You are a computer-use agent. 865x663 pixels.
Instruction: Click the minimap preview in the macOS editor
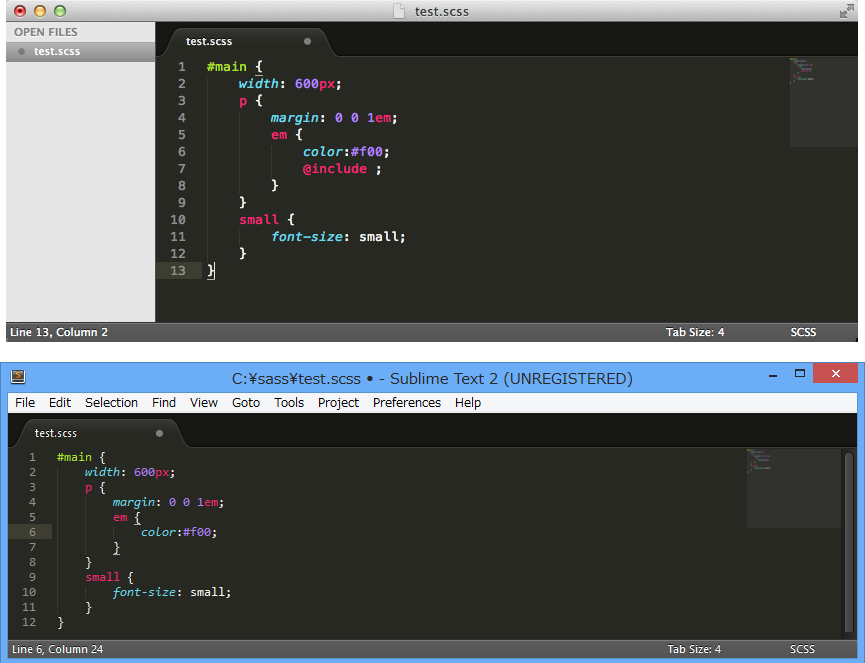(x=822, y=102)
